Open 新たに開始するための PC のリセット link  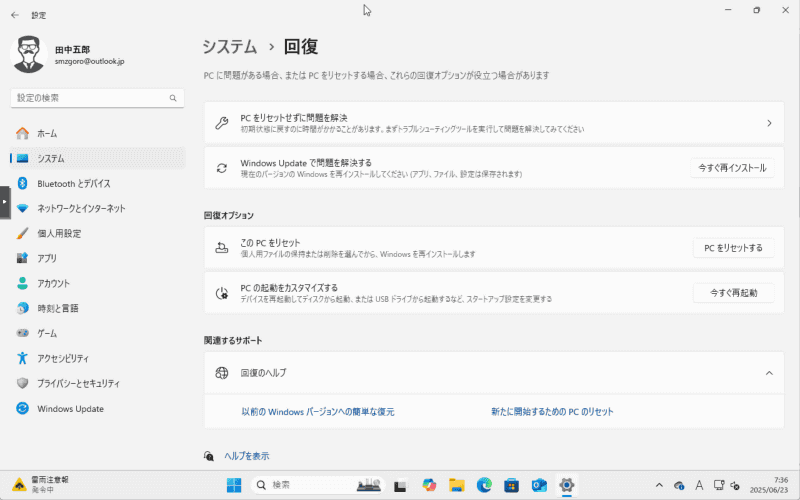pyautogui.click(x=552, y=412)
